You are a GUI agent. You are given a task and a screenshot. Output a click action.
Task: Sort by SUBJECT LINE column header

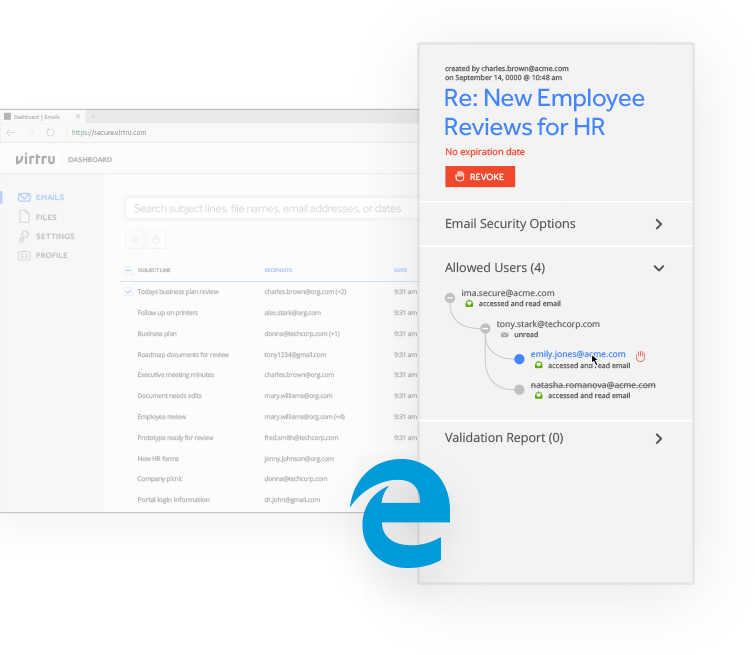pos(154,270)
